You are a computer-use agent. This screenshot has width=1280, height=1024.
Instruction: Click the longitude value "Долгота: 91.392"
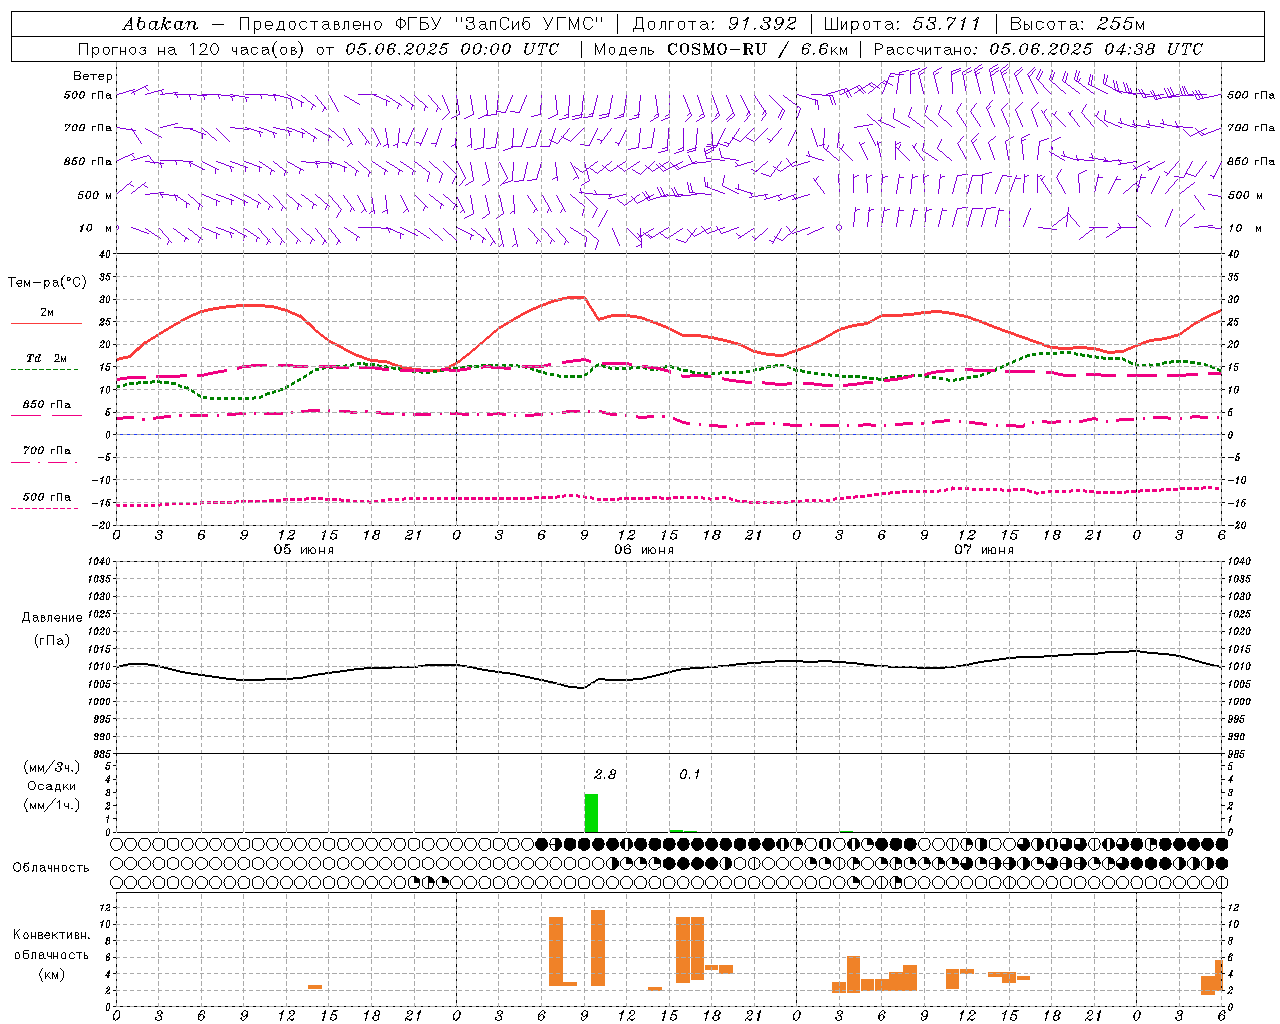click(x=715, y=23)
